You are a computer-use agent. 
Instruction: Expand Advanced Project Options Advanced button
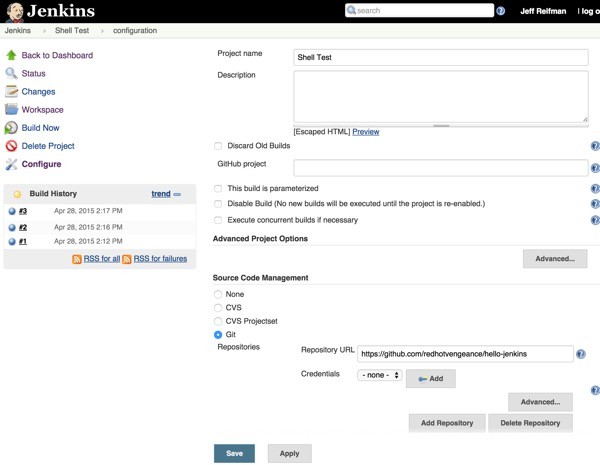555,259
